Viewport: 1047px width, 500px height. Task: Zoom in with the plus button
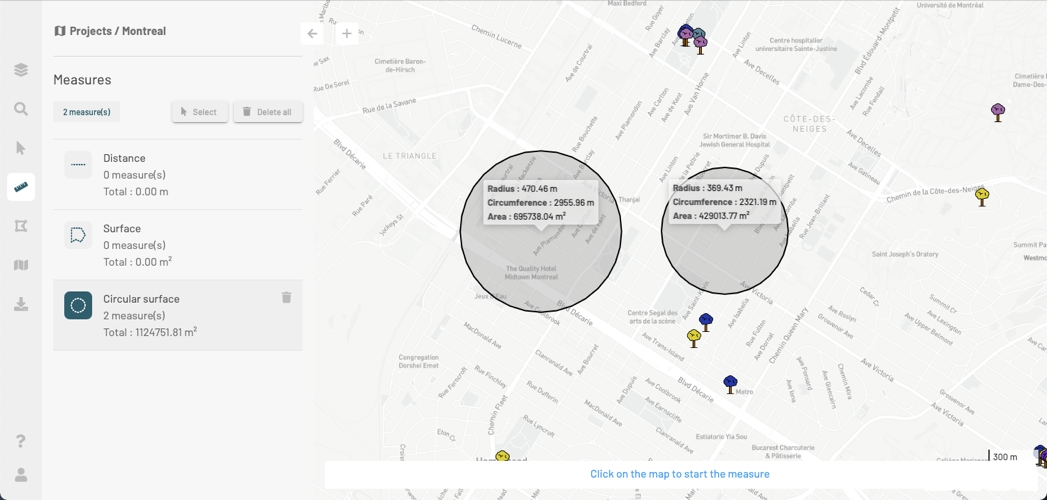tap(346, 33)
